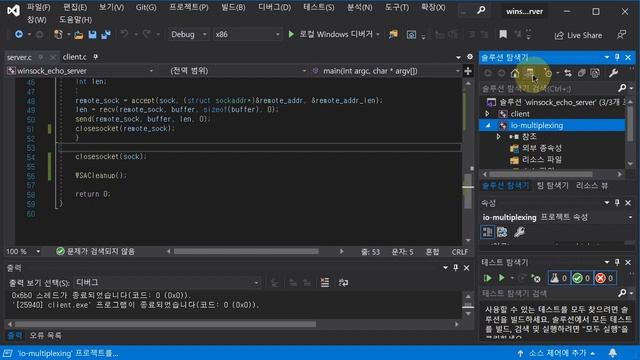Click the collapse all icon in Solution Explorer

pyautogui.click(x=582, y=73)
